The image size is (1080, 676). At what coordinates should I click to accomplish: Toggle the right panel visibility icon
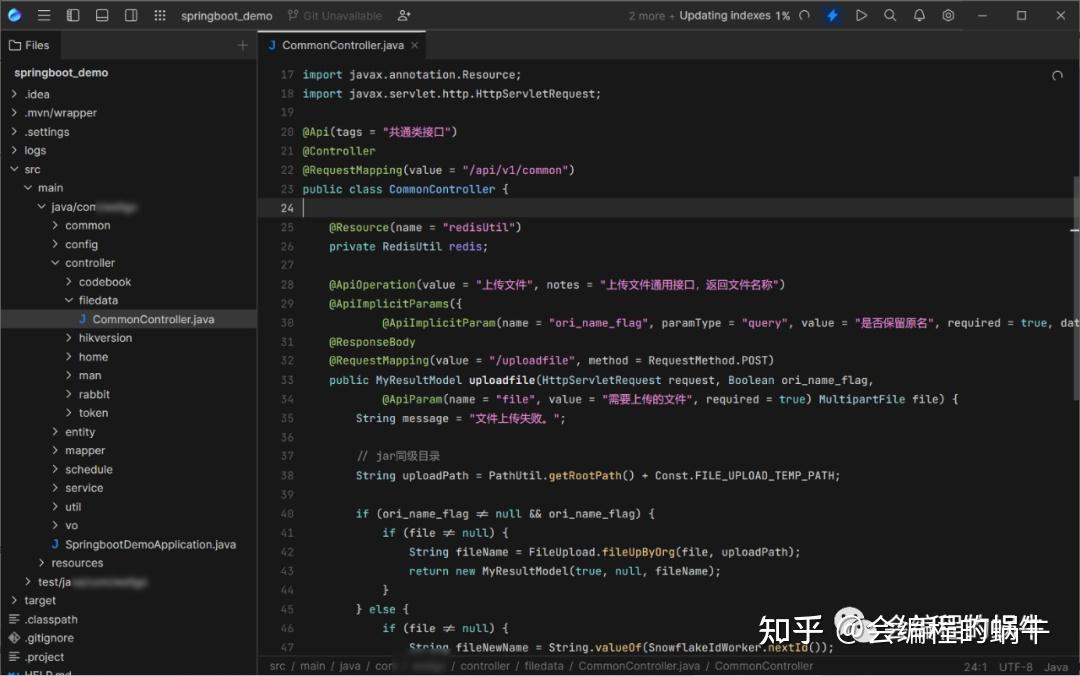click(x=130, y=15)
